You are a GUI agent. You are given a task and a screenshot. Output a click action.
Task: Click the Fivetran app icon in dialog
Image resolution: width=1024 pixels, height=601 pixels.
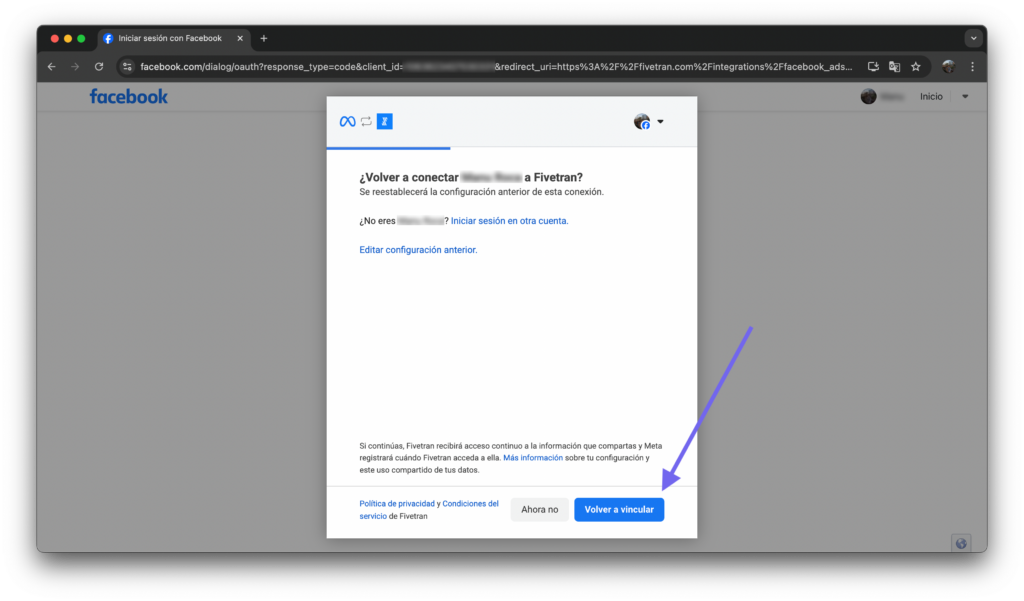coord(385,122)
